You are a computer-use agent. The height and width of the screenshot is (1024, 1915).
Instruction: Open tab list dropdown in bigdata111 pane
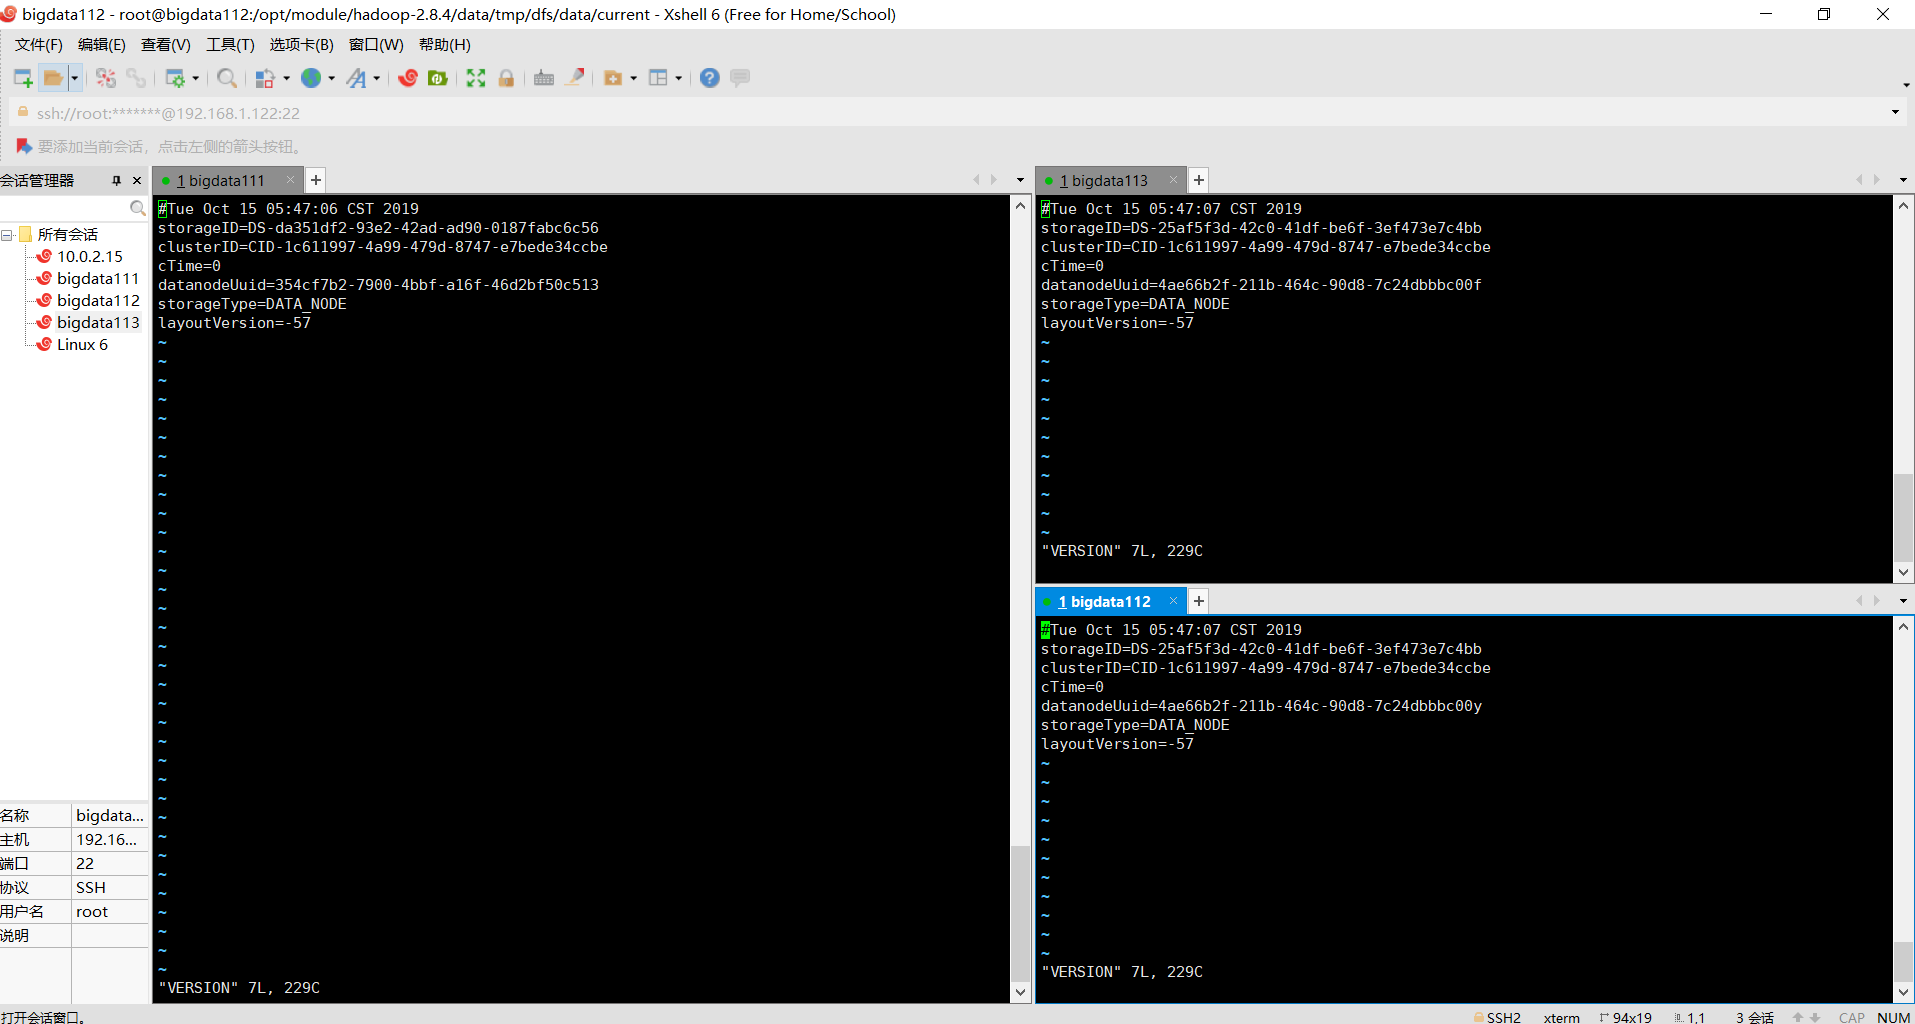[1020, 180]
